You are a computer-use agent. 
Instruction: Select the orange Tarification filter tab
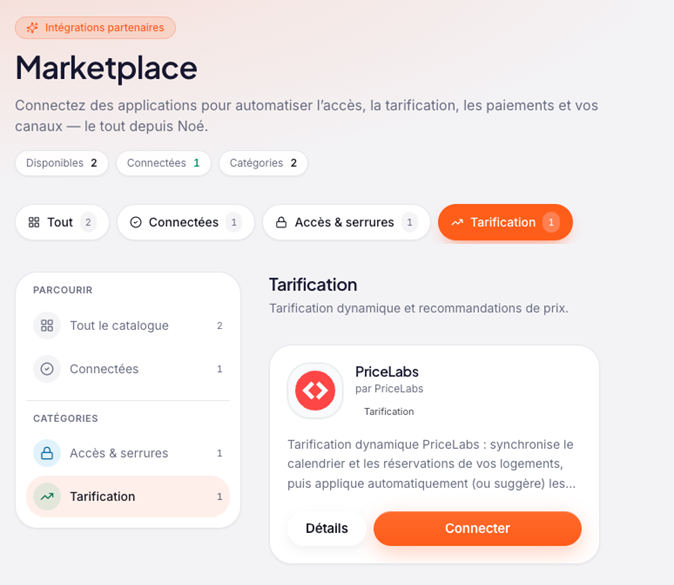pyautogui.click(x=505, y=222)
